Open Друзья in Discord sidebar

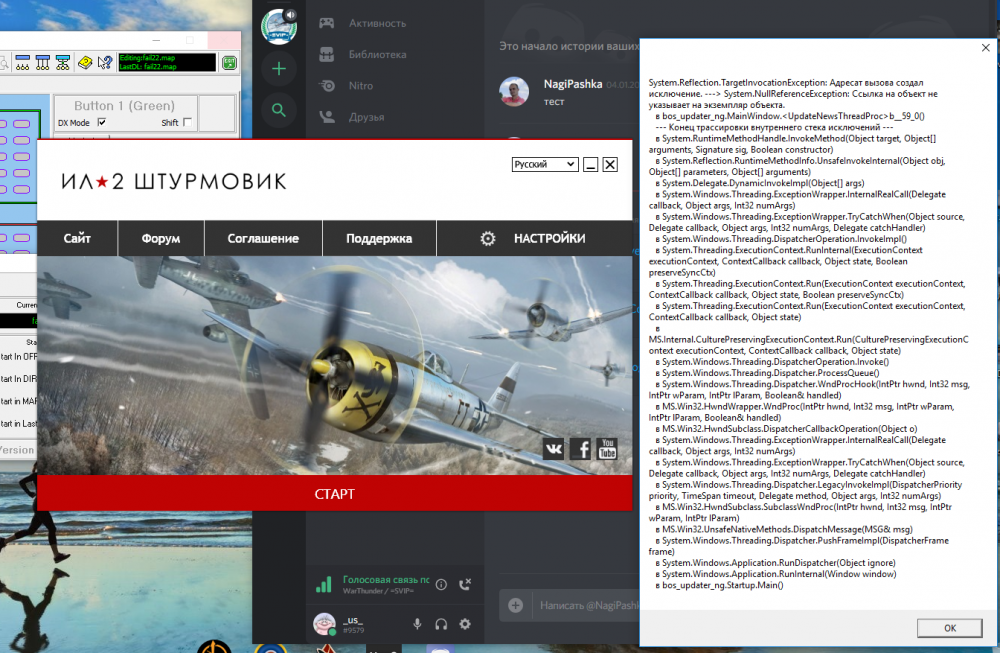pyautogui.click(x=351, y=117)
